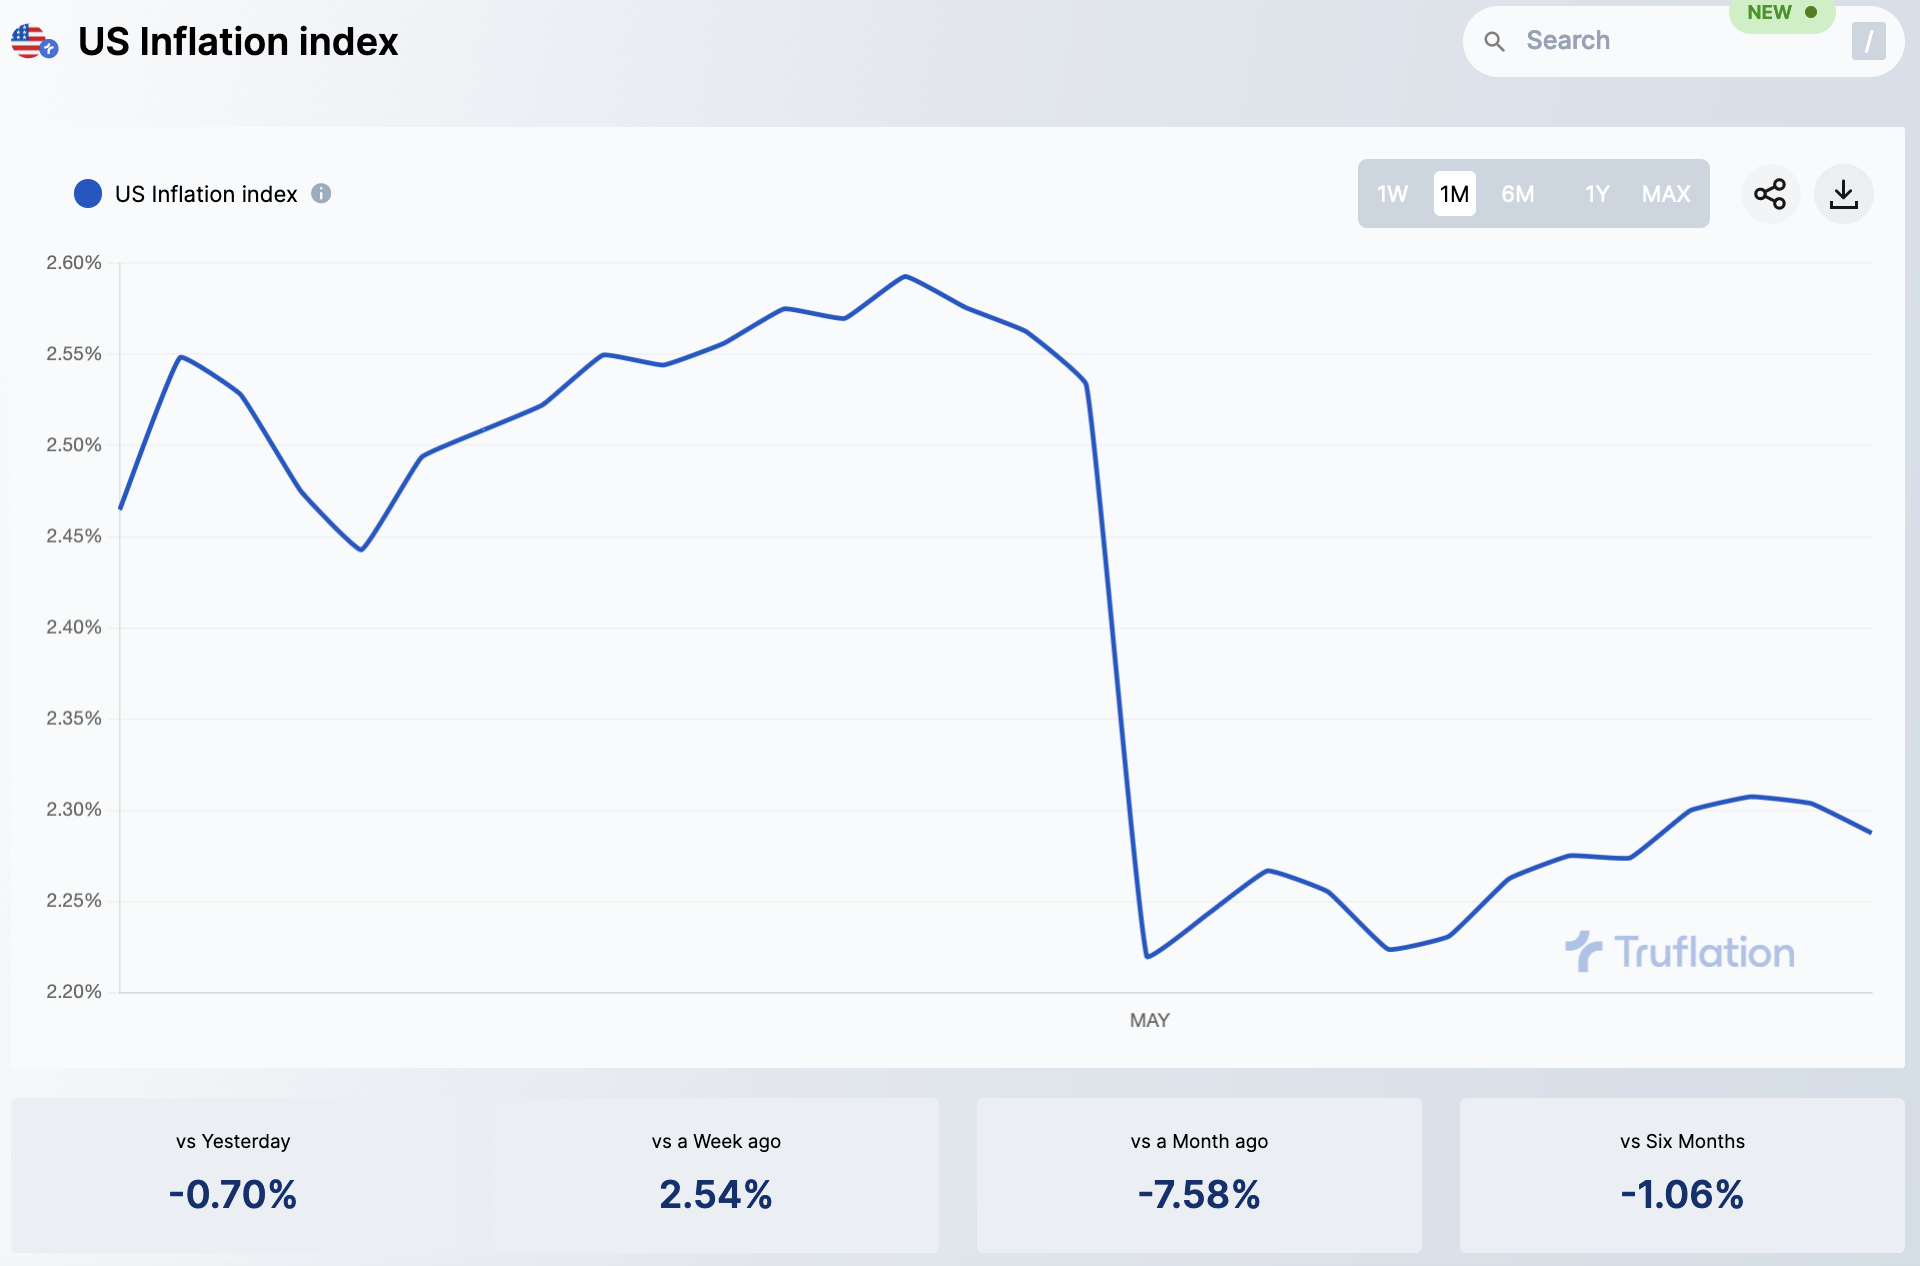Open the vs Yesterday stat card
1920x1266 pixels.
[x=233, y=1175]
